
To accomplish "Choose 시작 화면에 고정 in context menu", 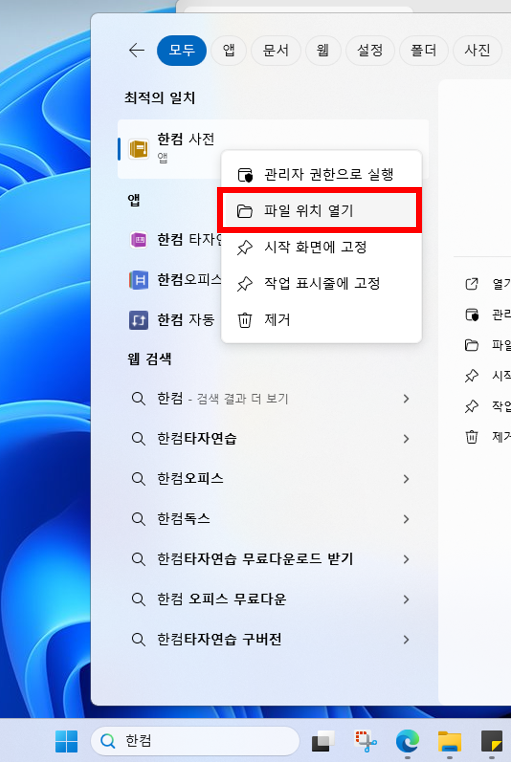I will (x=321, y=247).
